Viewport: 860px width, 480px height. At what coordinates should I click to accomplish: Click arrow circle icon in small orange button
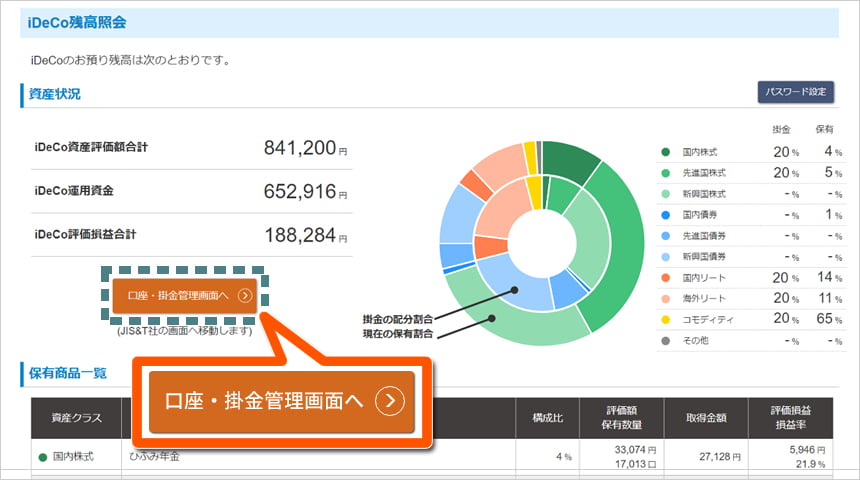pos(245,296)
